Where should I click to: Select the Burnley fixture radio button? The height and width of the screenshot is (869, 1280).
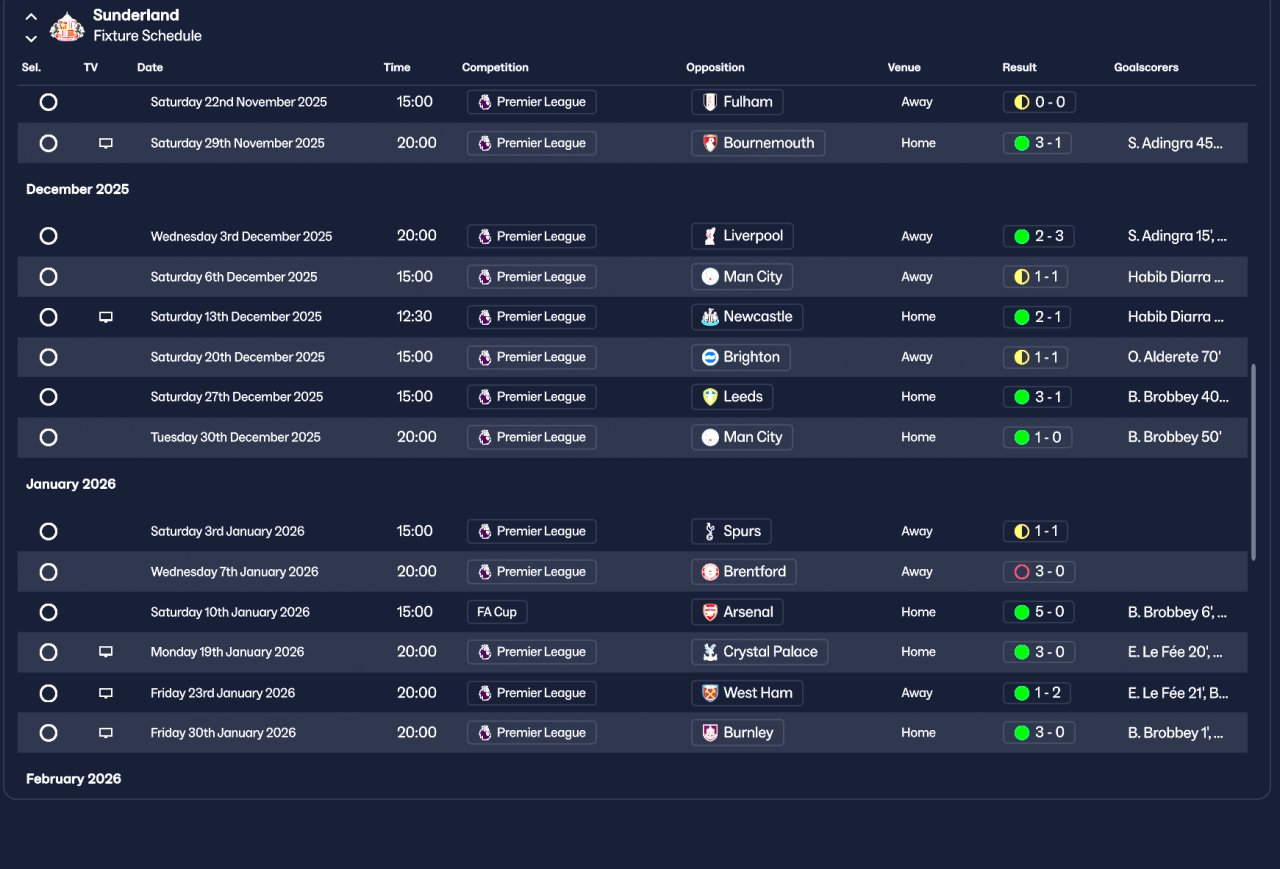(48, 733)
